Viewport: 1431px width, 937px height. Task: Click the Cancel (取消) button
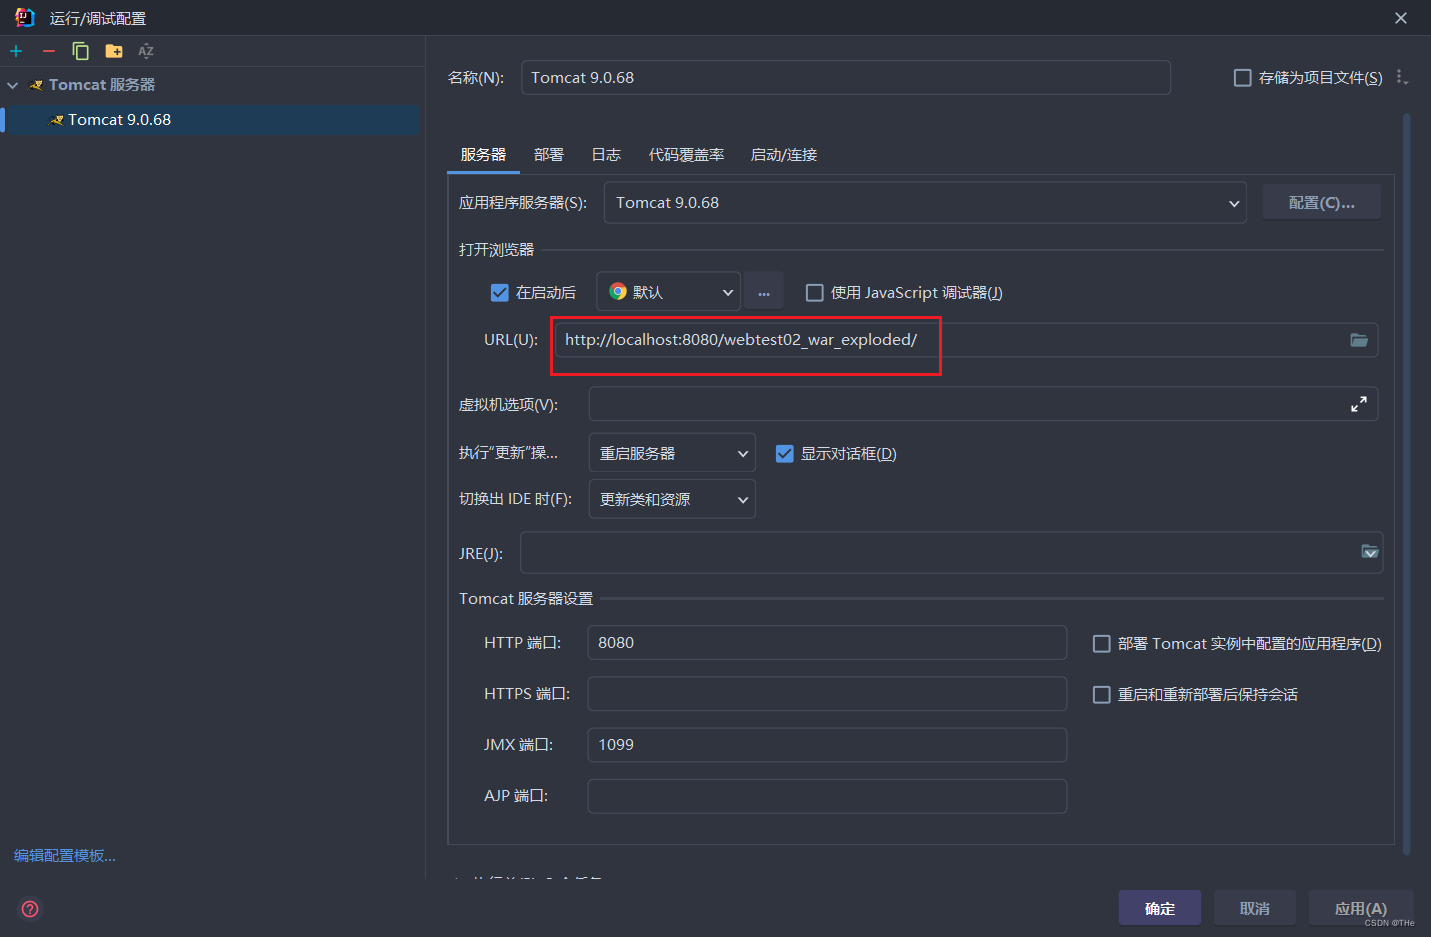tap(1255, 909)
